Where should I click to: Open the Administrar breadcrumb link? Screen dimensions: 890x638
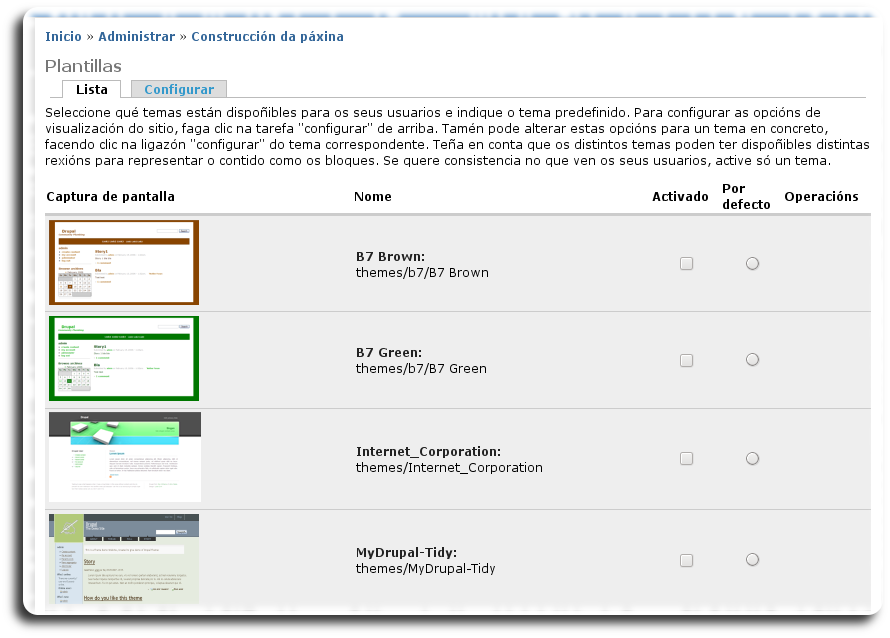[x=136, y=36]
